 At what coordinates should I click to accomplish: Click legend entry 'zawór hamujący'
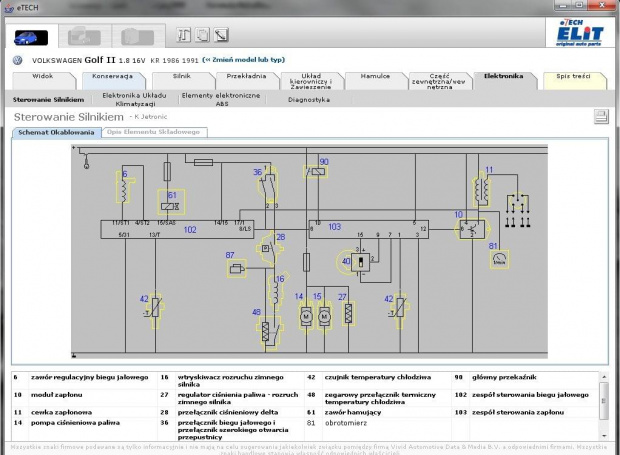coord(353,412)
